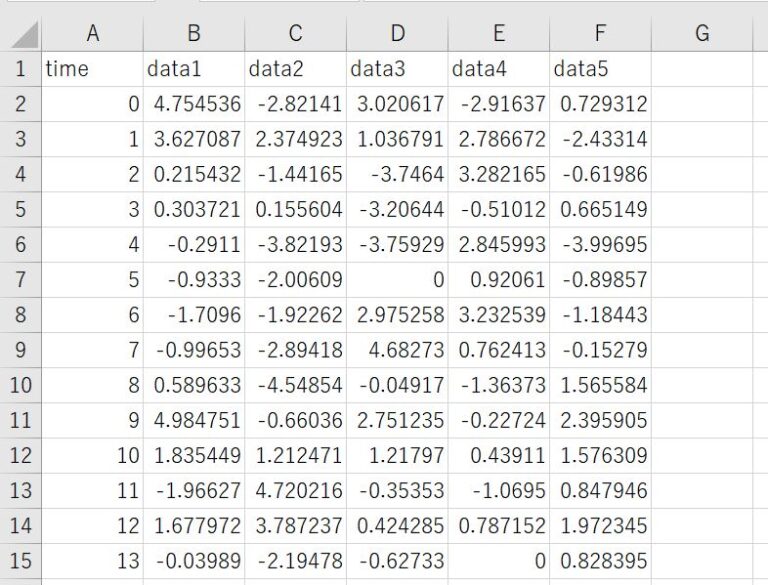Select the "data1" header cell
The image size is (768, 585).
pyautogui.click(x=194, y=69)
